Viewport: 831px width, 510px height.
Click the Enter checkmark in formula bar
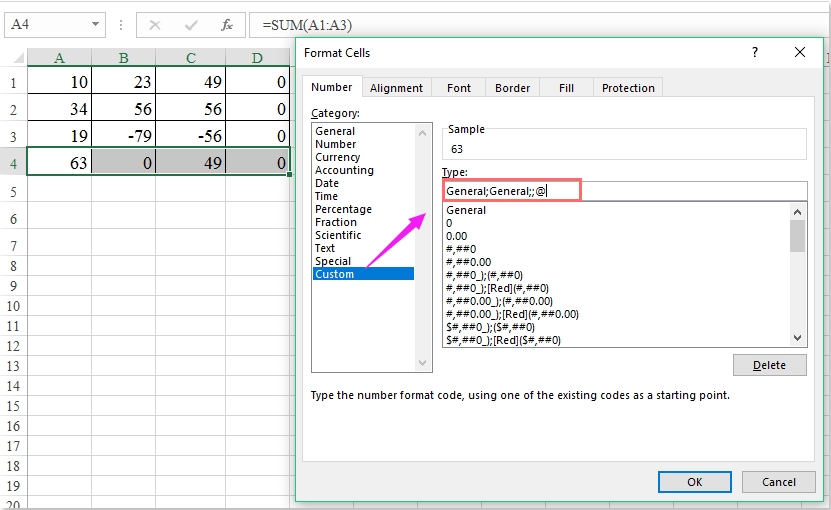pyautogui.click(x=191, y=24)
